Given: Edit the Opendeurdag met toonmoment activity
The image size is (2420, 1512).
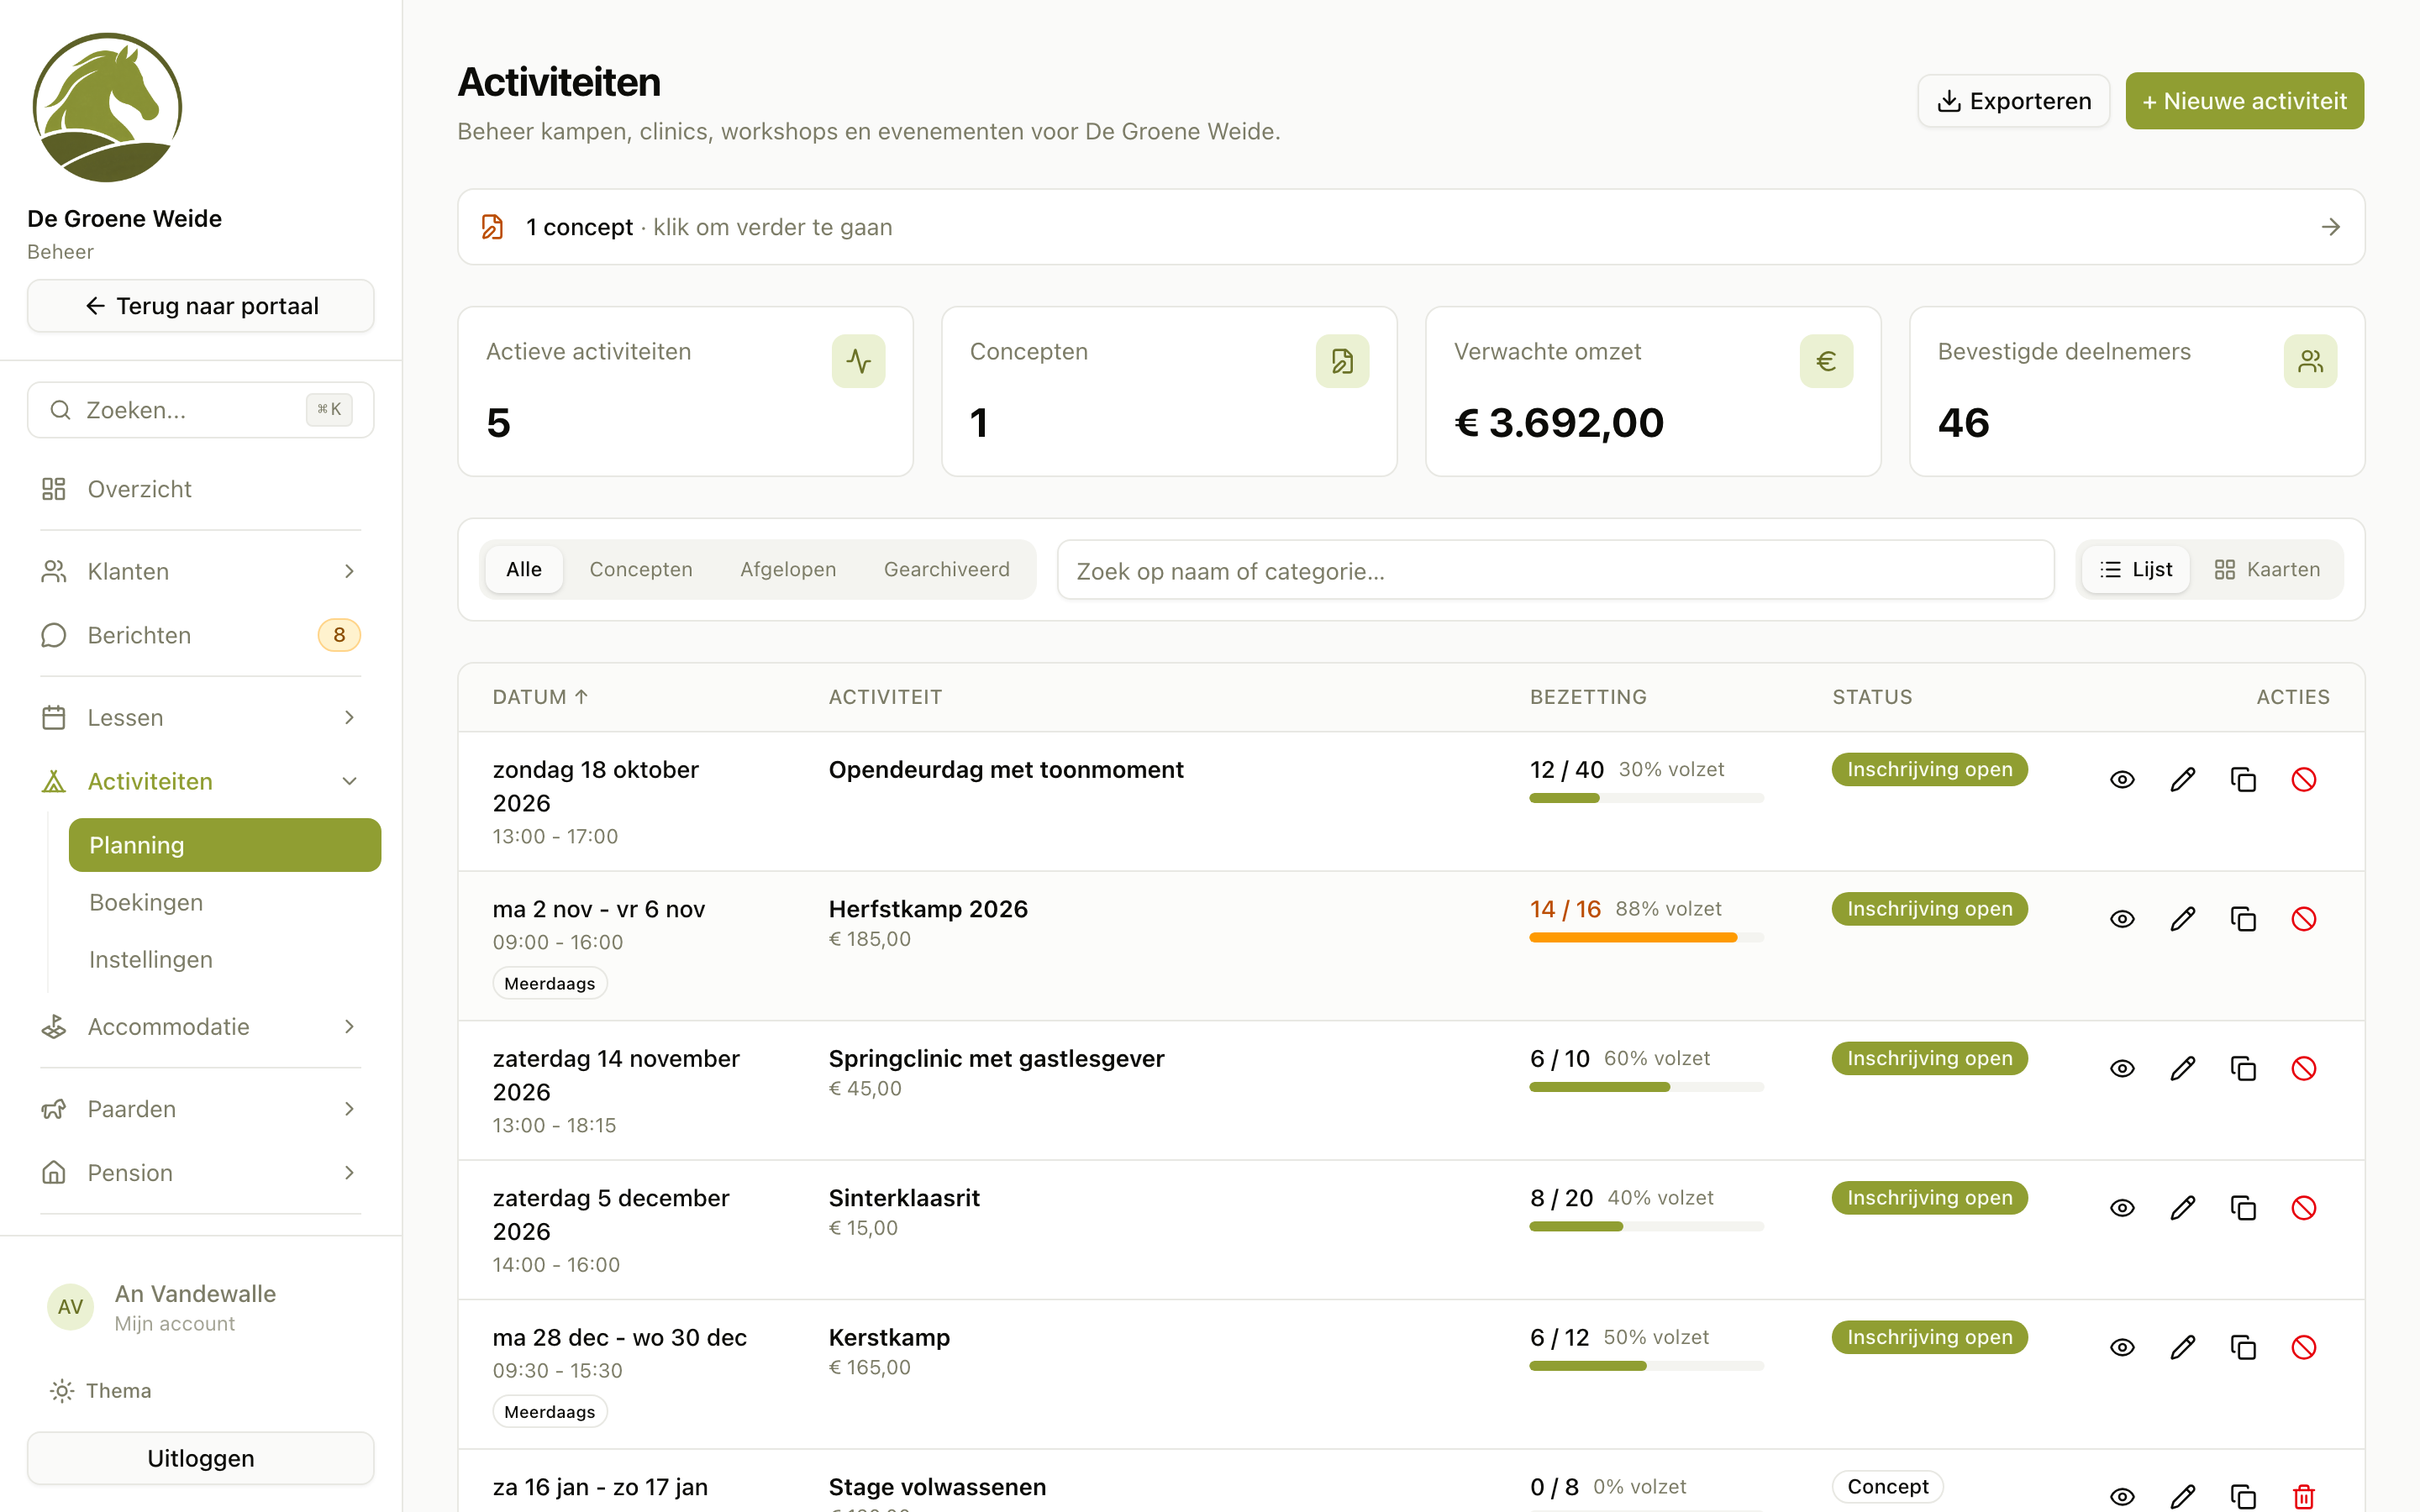Looking at the screenshot, I should pyautogui.click(x=2183, y=780).
